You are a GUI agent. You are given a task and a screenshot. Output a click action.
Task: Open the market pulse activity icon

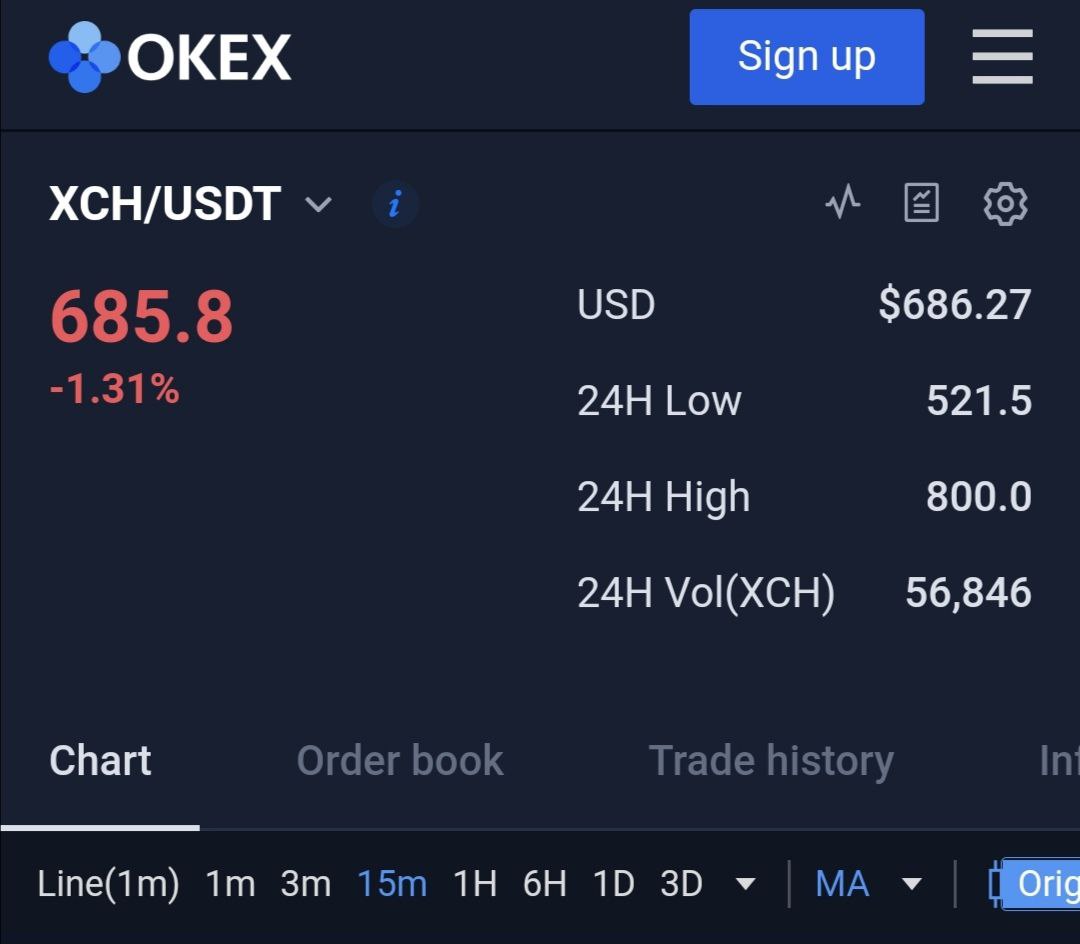[843, 202]
